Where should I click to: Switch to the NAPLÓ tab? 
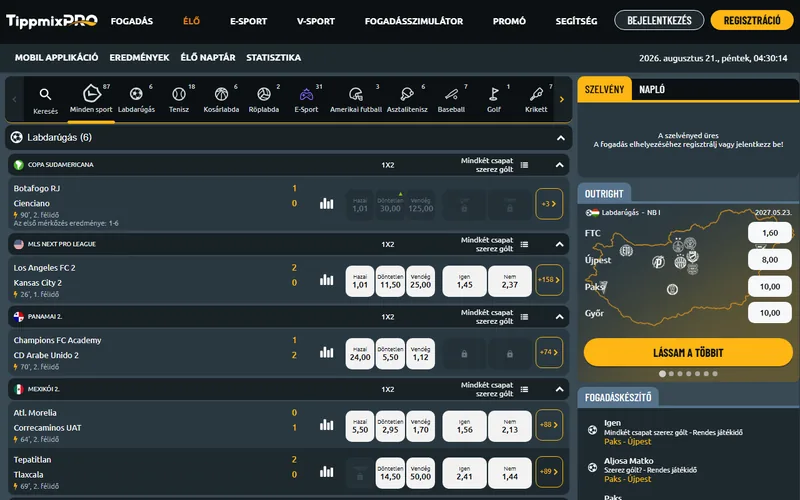652,89
